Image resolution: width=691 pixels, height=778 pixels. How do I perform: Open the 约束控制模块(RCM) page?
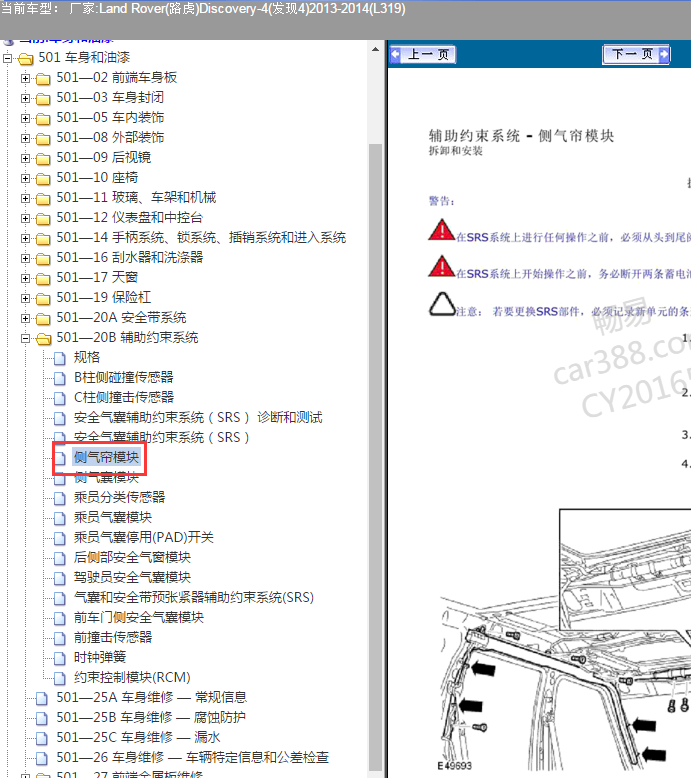(132, 677)
